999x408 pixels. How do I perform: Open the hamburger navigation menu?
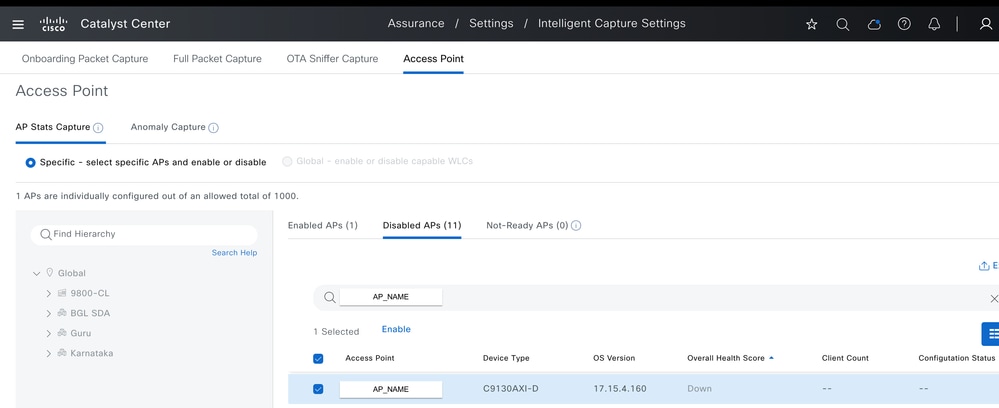(x=18, y=24)
